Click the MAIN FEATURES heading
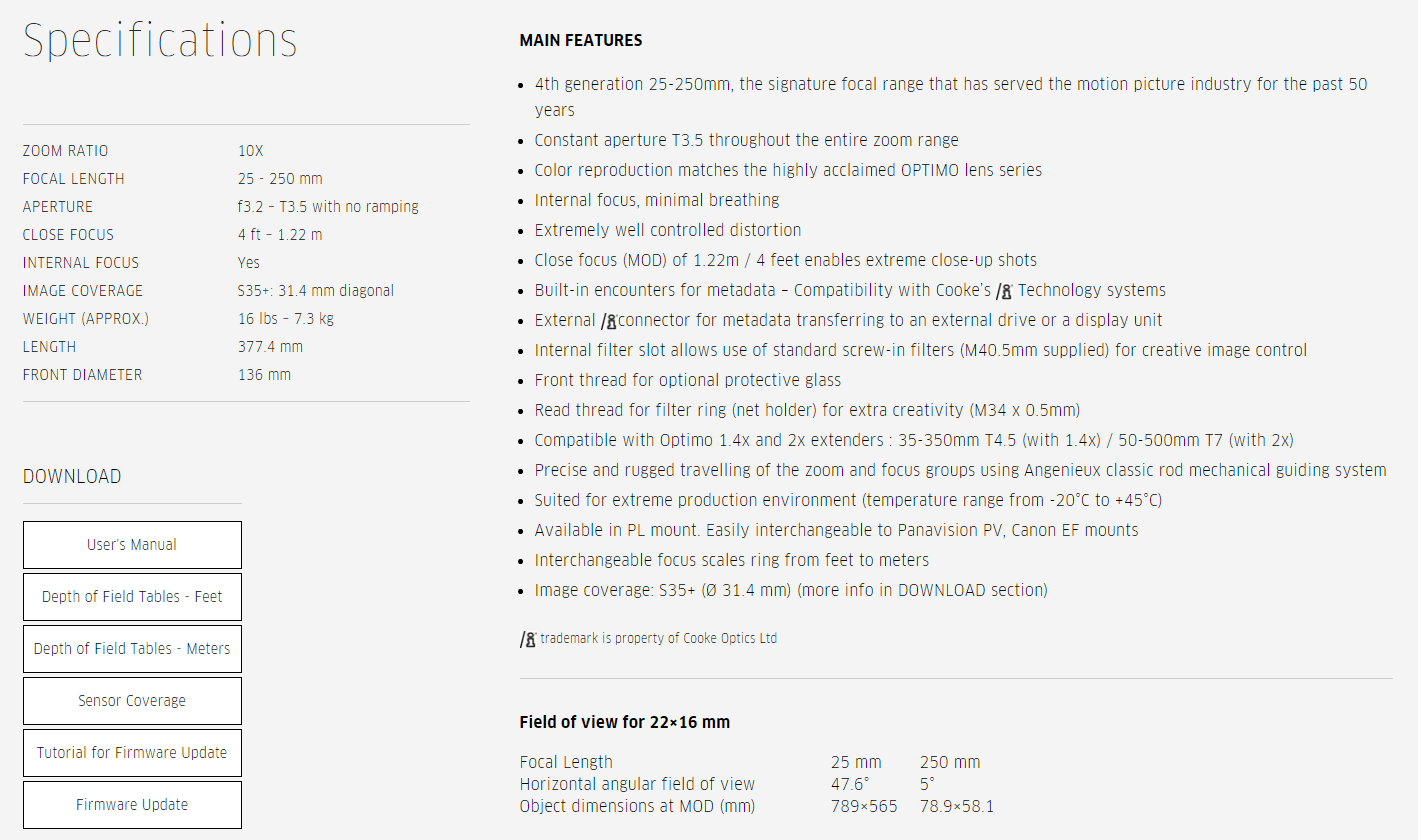 coord(581,41)
